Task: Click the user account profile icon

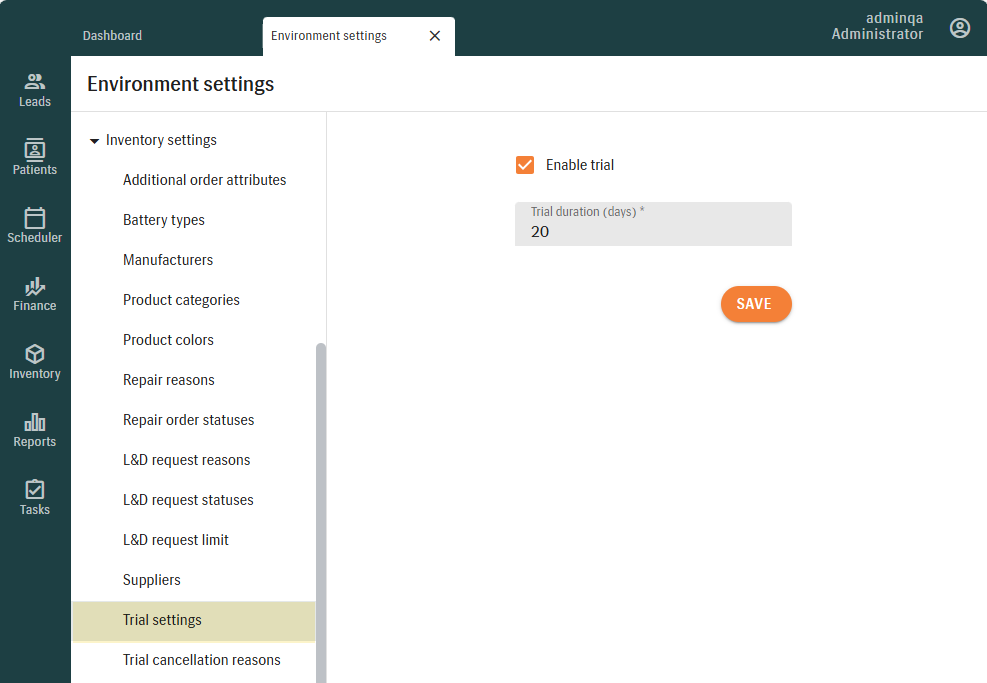Action: [959, 28]
